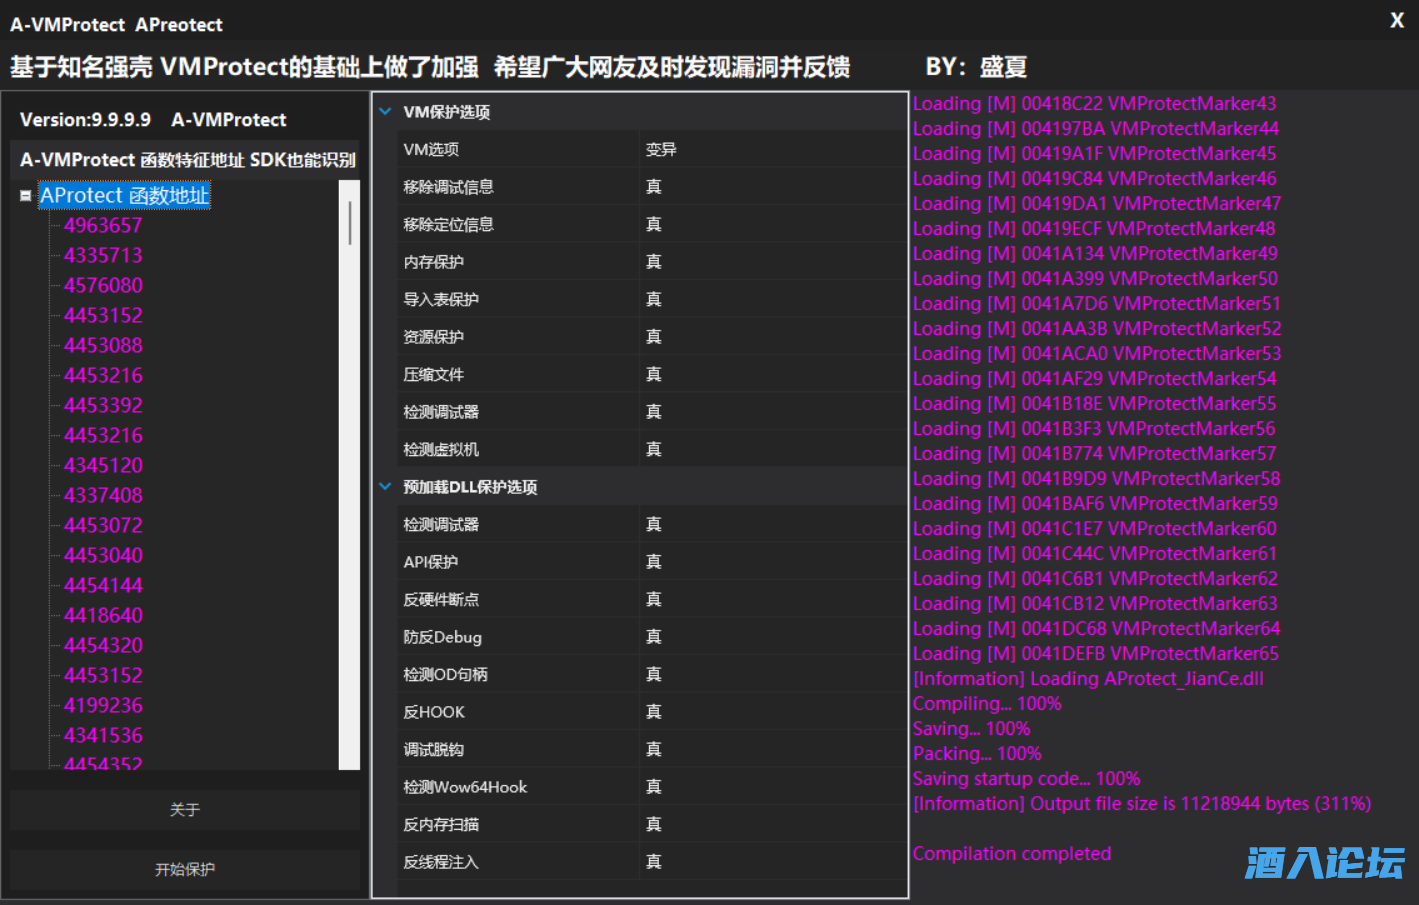The width and height of the screenshot is (1419, 905).
Task: Select address 4418640 in the function list
Action: coord(102,615)
